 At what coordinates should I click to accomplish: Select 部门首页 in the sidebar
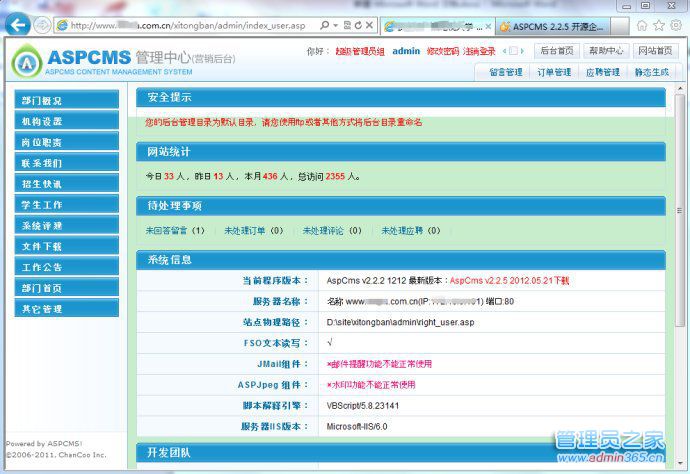pyautogui.click(x=66, y=288)
